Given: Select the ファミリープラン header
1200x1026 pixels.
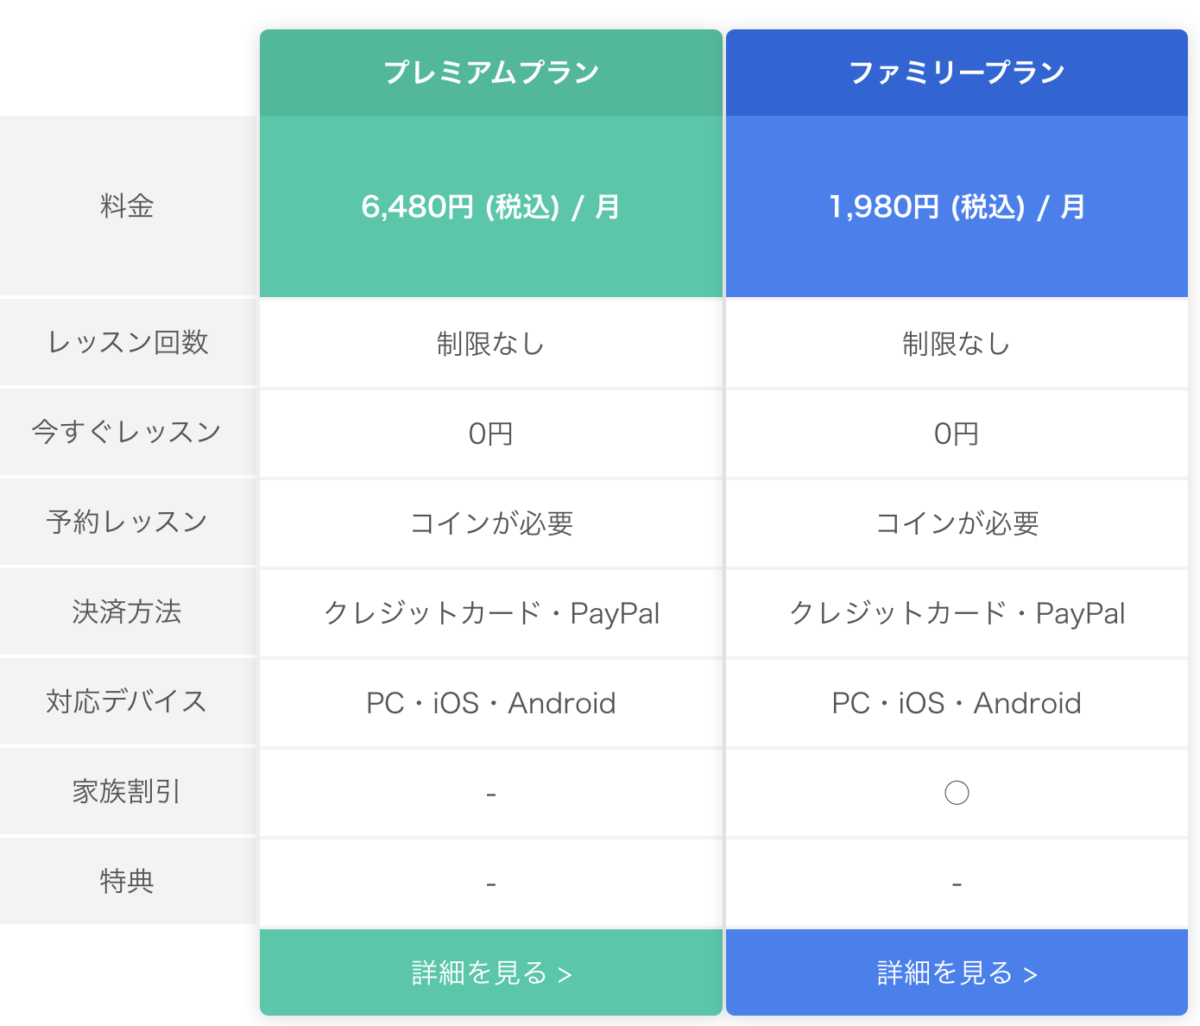Looking at the screenshot, I should click(x=957, y=72).
